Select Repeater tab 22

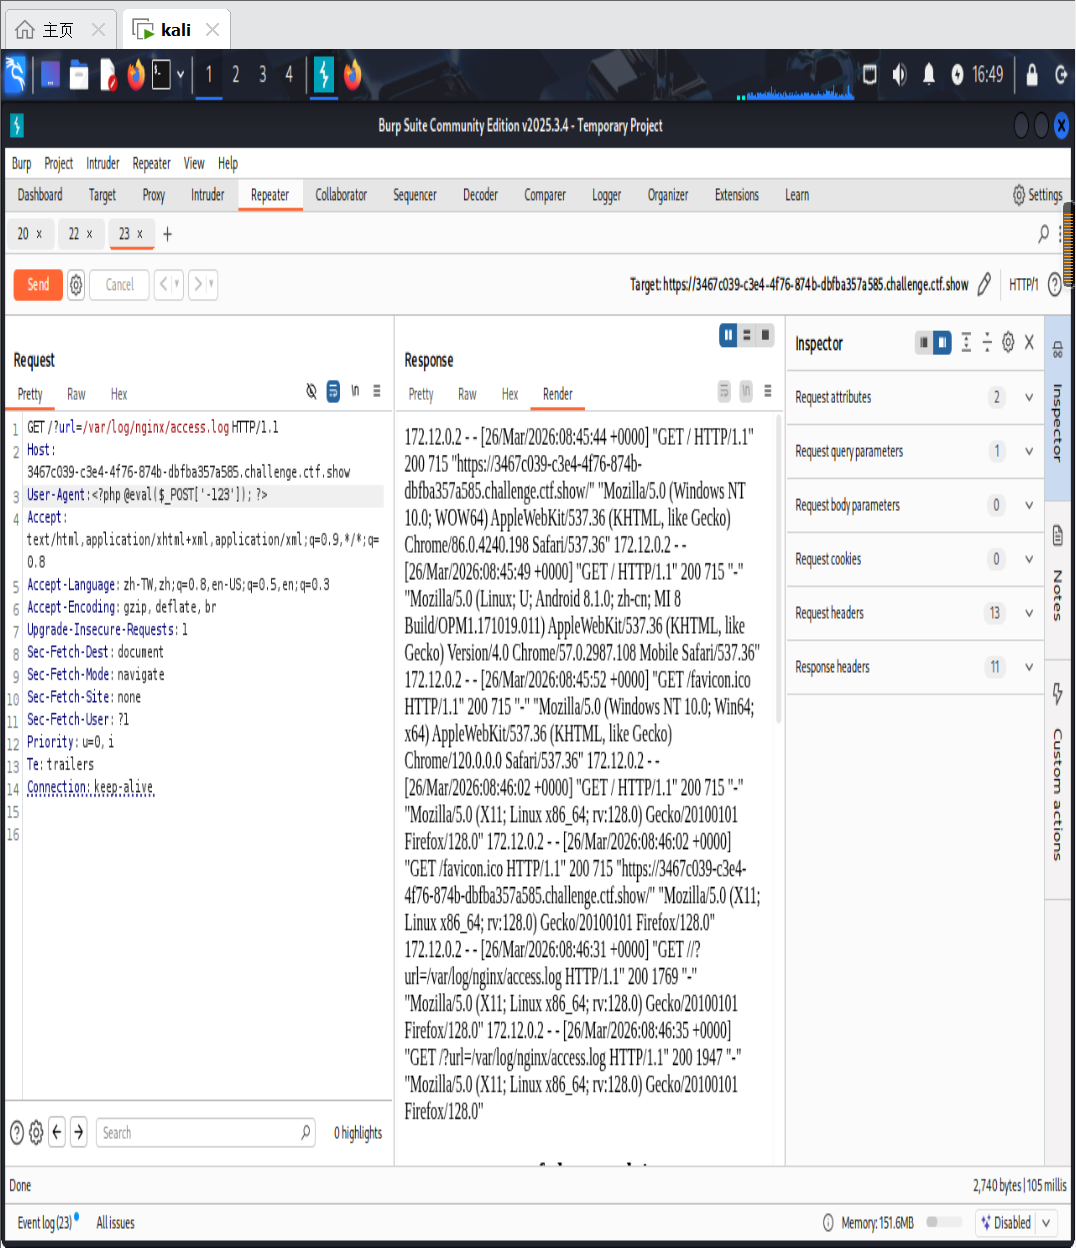point(80,234)
